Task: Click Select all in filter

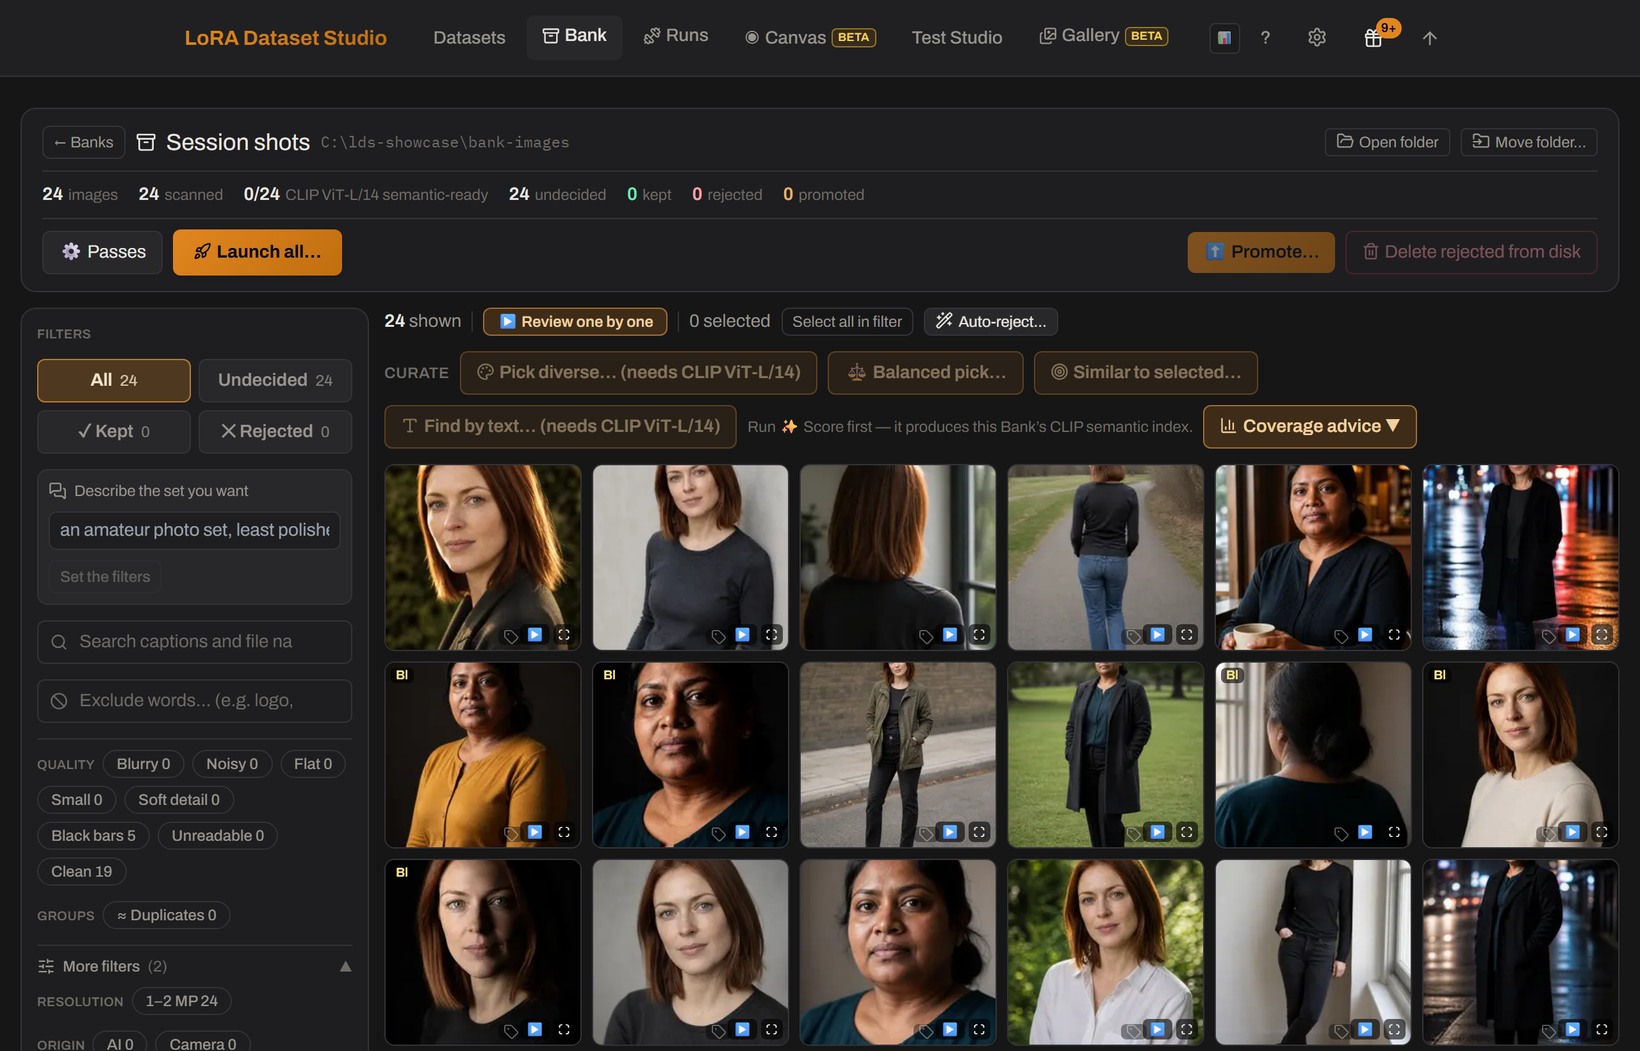Action: [x=847, y=321]
